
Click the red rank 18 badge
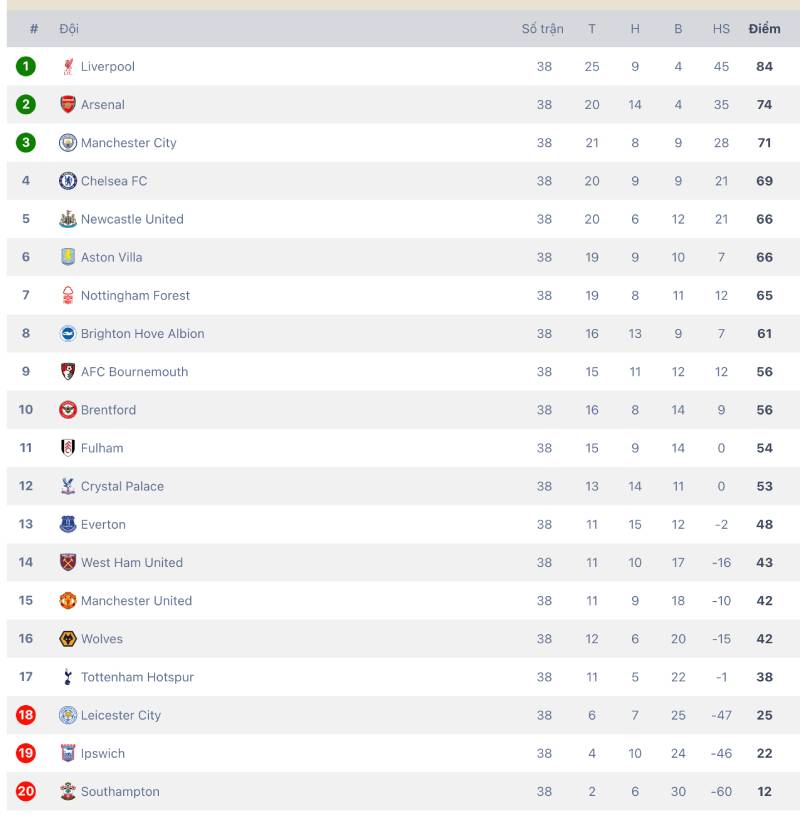point(25,715)
